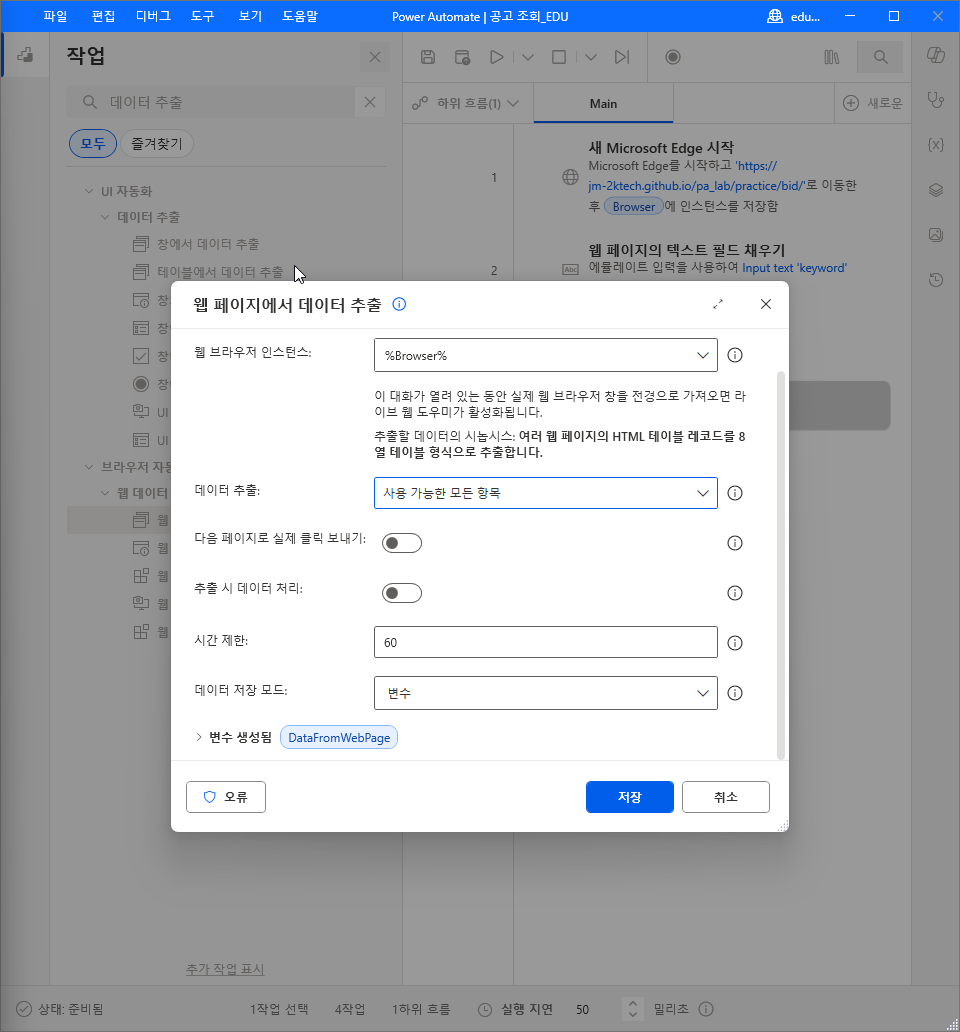This screenshot has width=960, height=1032.
Task: Expand the 변수 생성됨 section
Action: [x=199, y=737]
